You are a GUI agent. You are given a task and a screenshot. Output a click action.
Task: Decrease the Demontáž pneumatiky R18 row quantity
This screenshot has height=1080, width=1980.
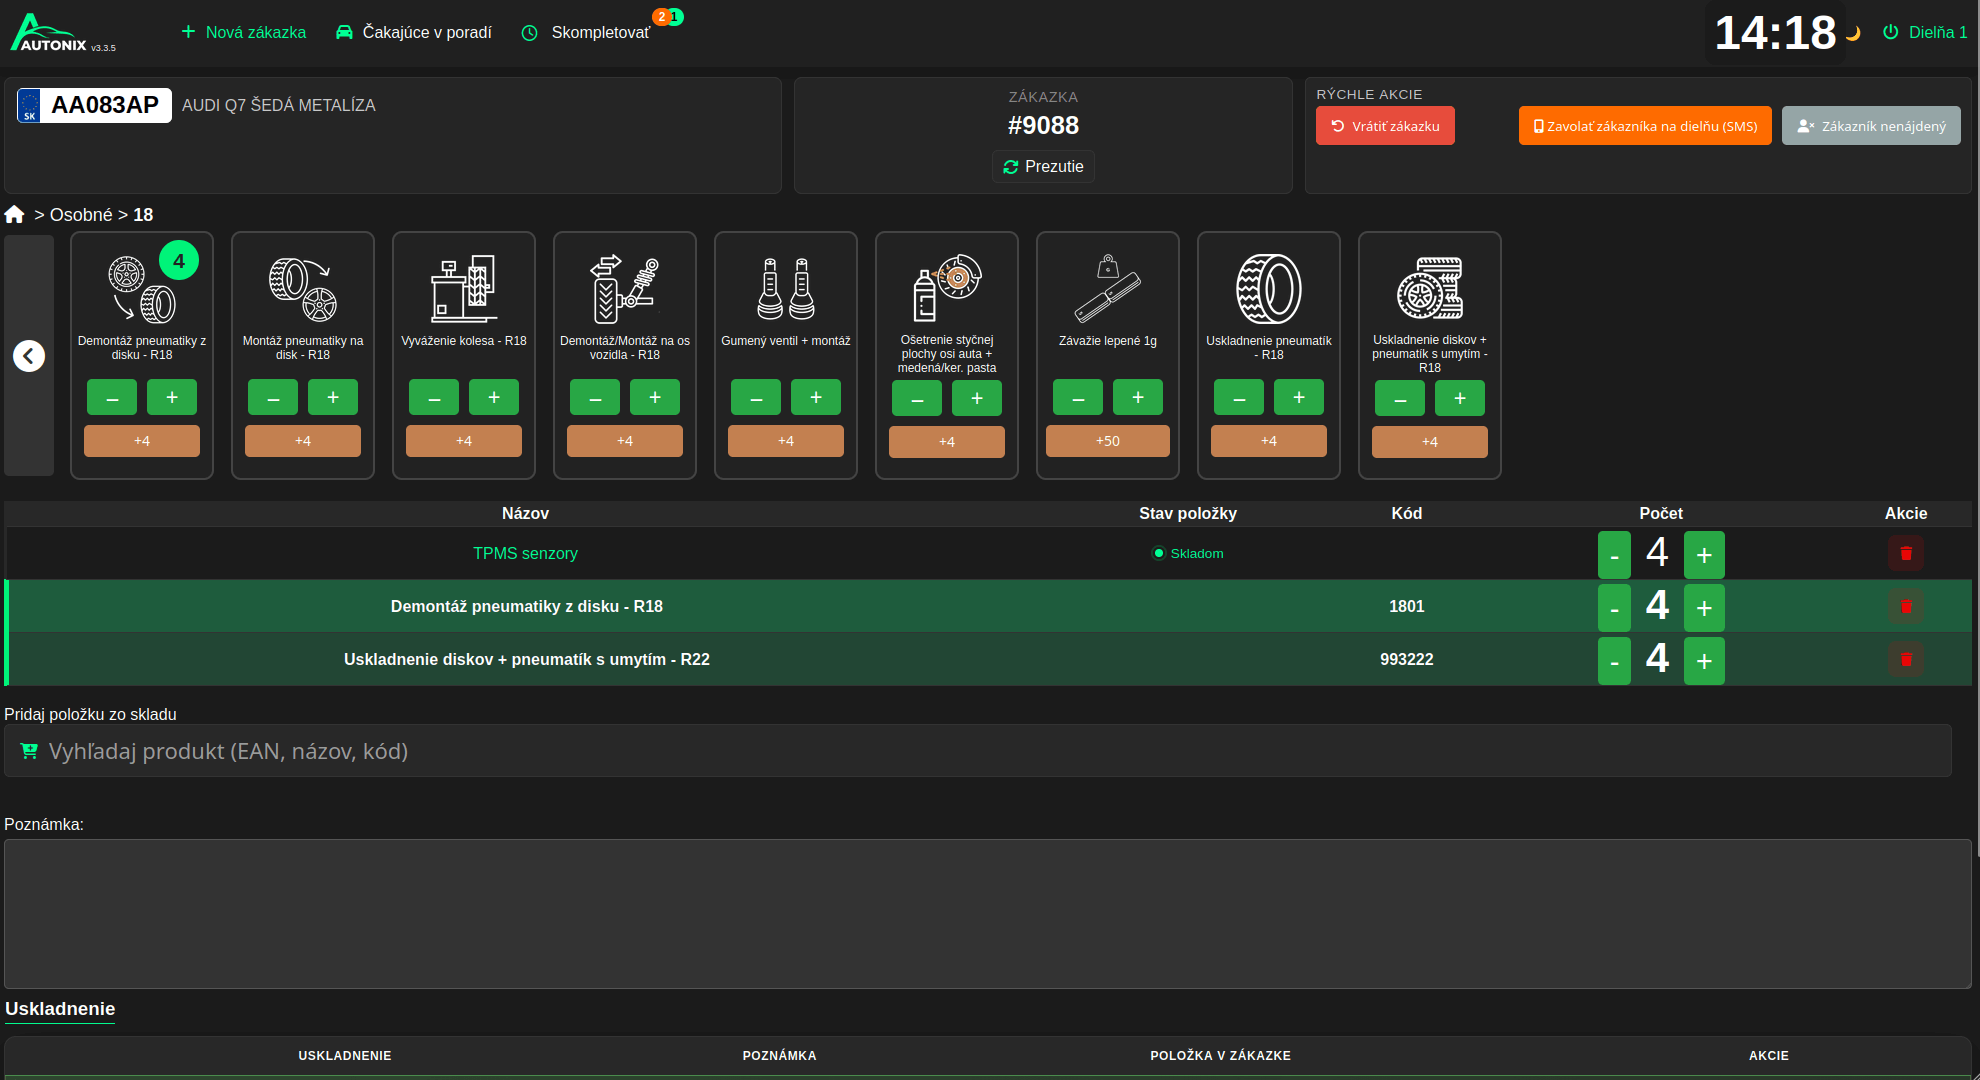1614,608
